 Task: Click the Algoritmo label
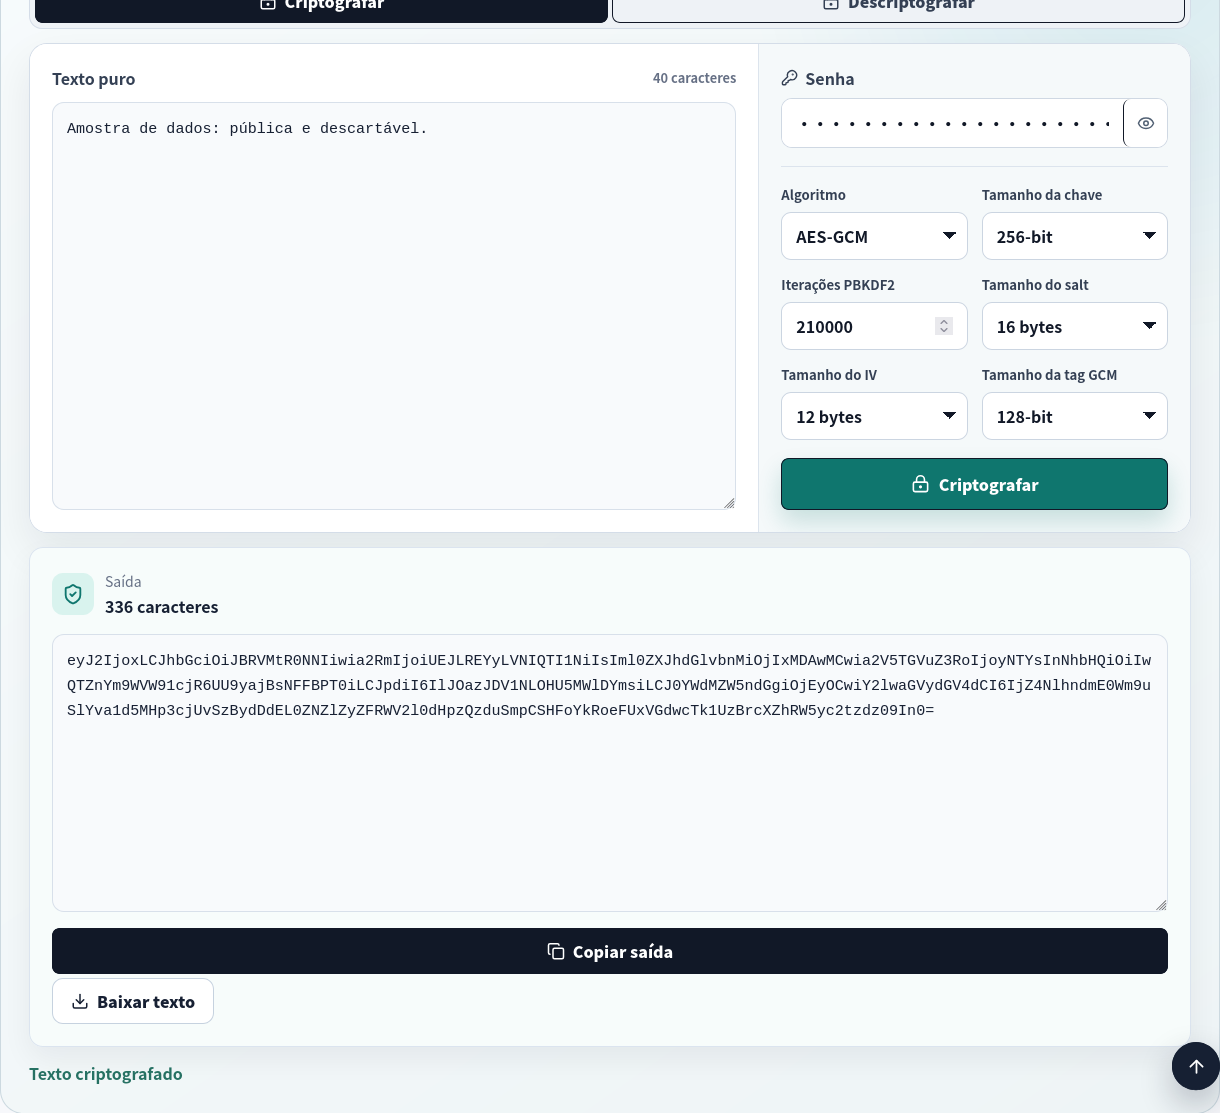[813, 195]
